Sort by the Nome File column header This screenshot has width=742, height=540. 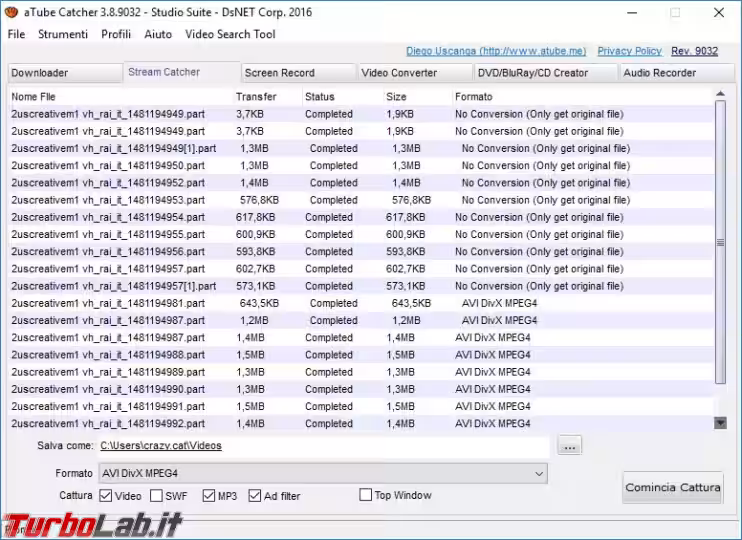(120, 97)
